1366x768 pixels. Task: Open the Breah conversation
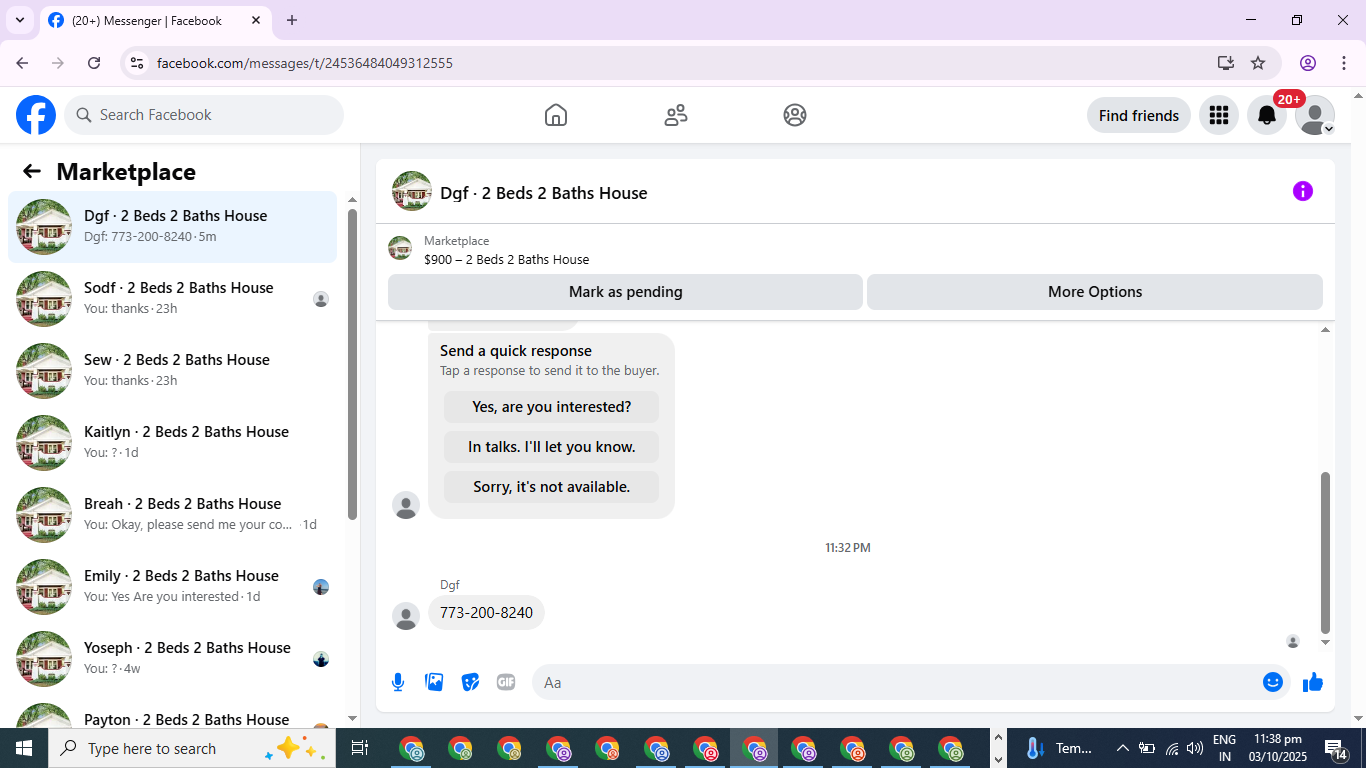coord(172,515)
